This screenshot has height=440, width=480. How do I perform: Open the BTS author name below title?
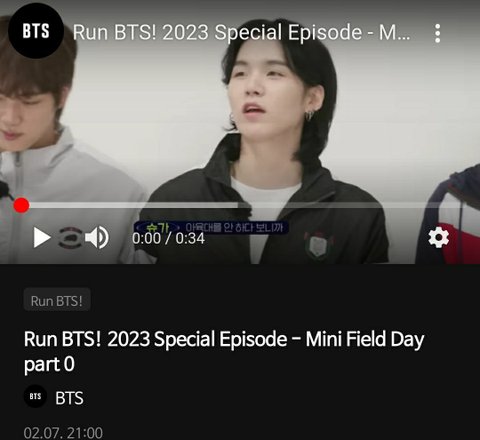pyautogui.click(x=69, y=398)
